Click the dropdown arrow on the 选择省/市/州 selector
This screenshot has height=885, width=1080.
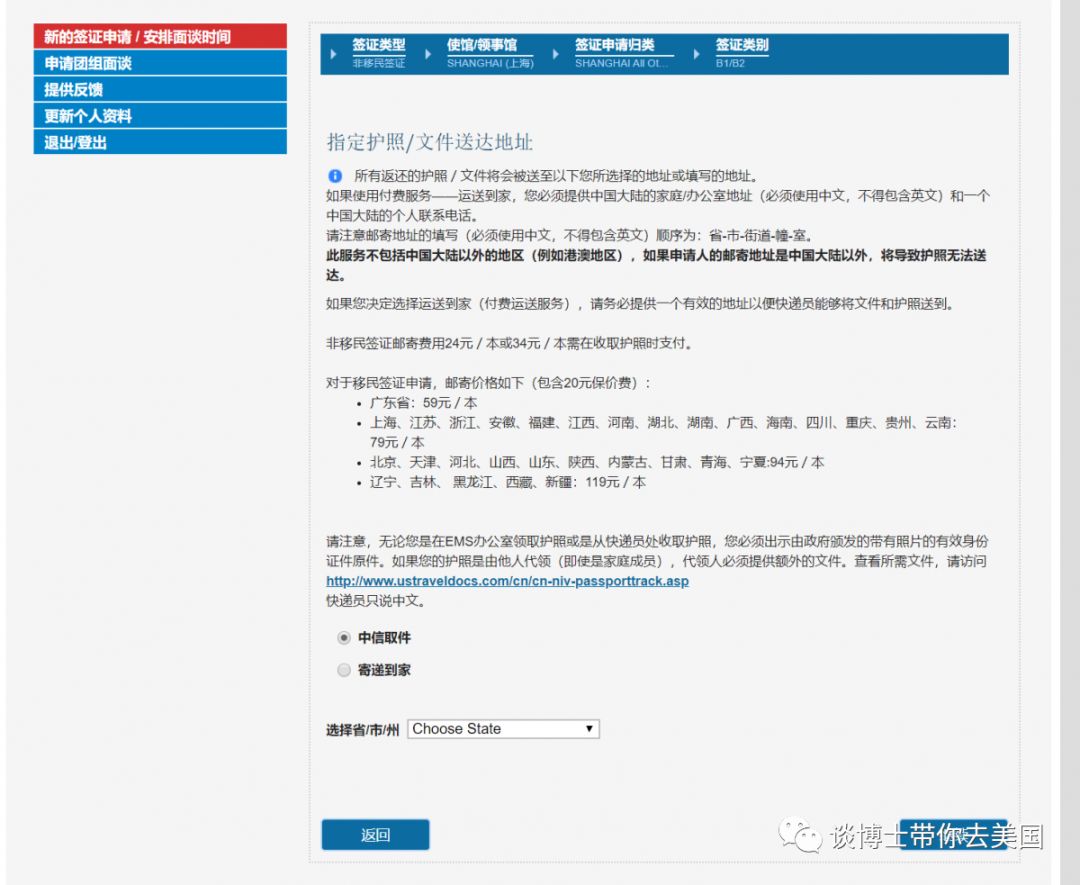point(588,729)
